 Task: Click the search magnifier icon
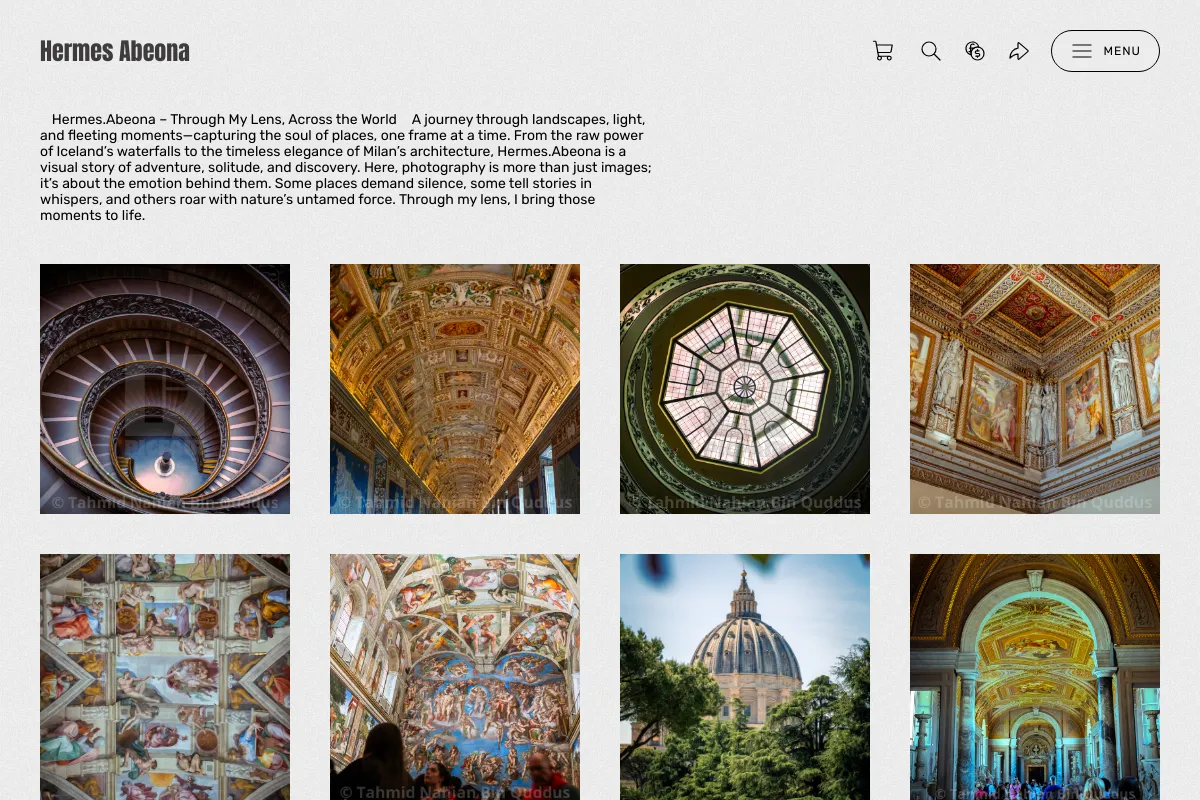click(x=931, y=51)
